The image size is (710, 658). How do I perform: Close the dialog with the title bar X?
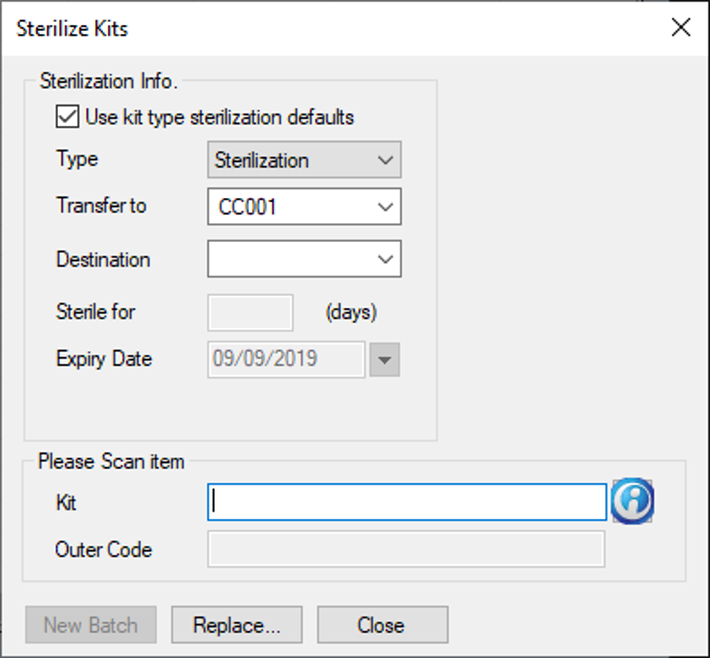pos(681,28)
